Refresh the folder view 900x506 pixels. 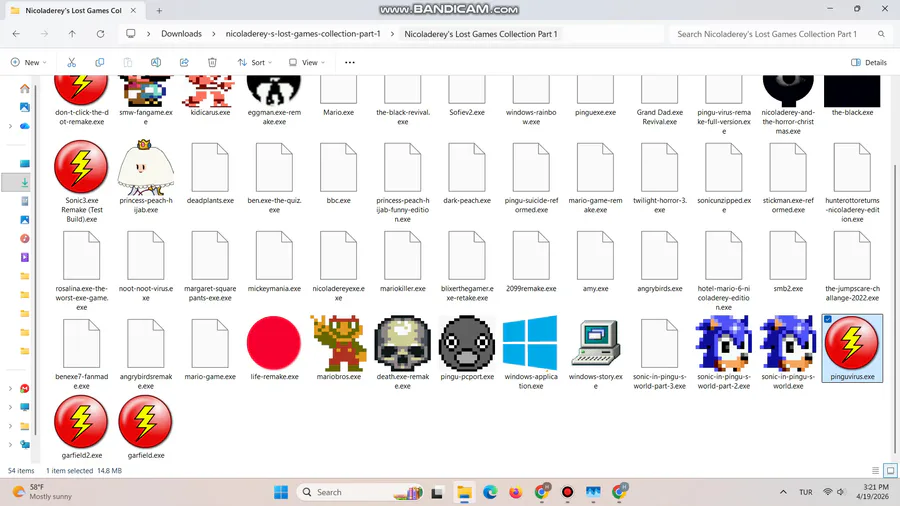(x=100, y=34)
